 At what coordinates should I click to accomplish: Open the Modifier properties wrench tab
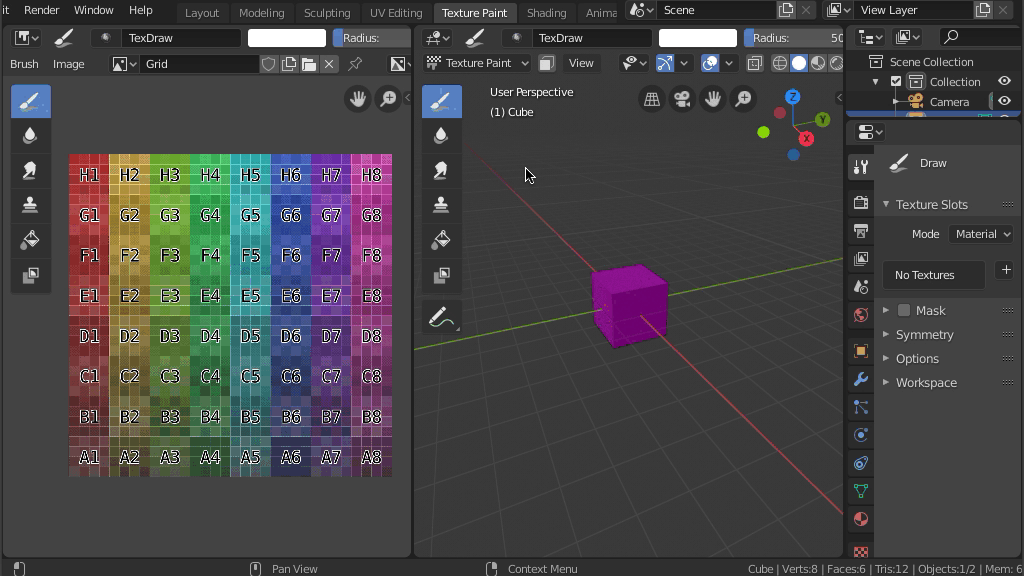pos(861,380)
